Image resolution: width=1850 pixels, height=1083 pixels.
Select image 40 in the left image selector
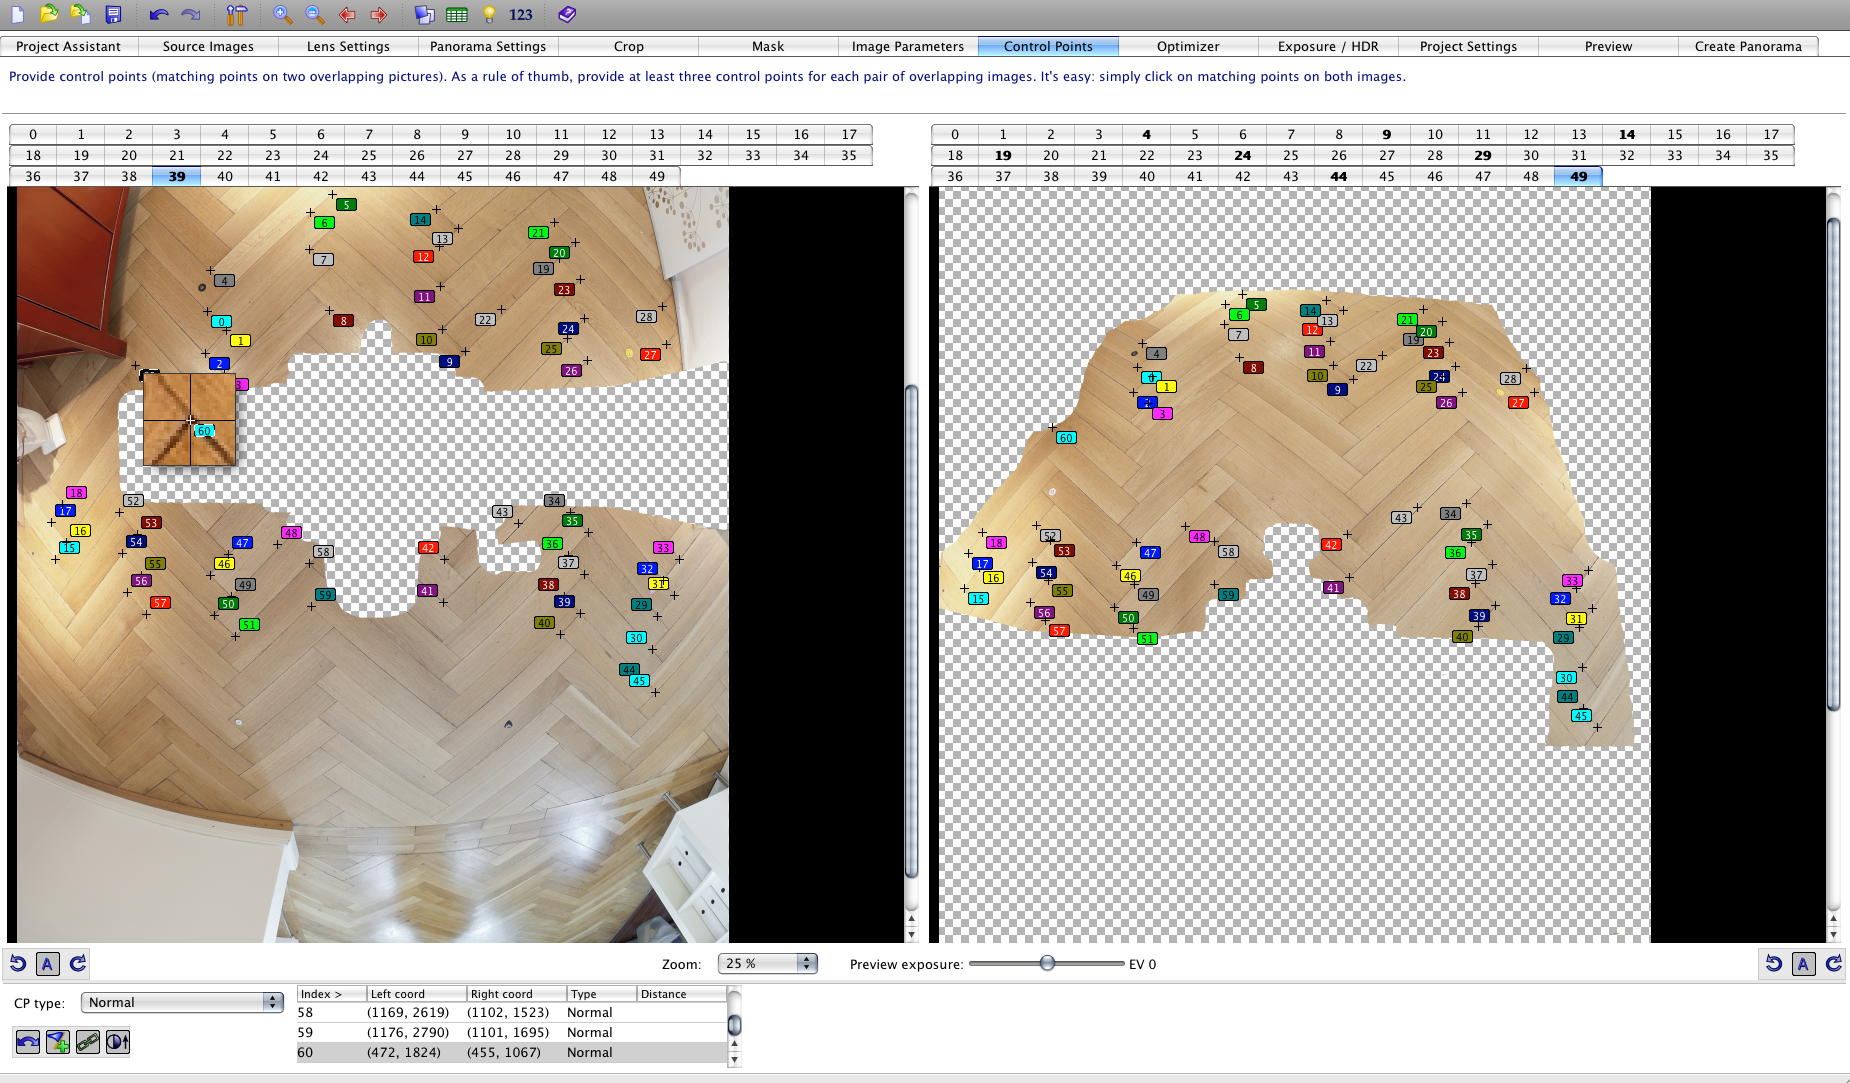tap(225, 176)
